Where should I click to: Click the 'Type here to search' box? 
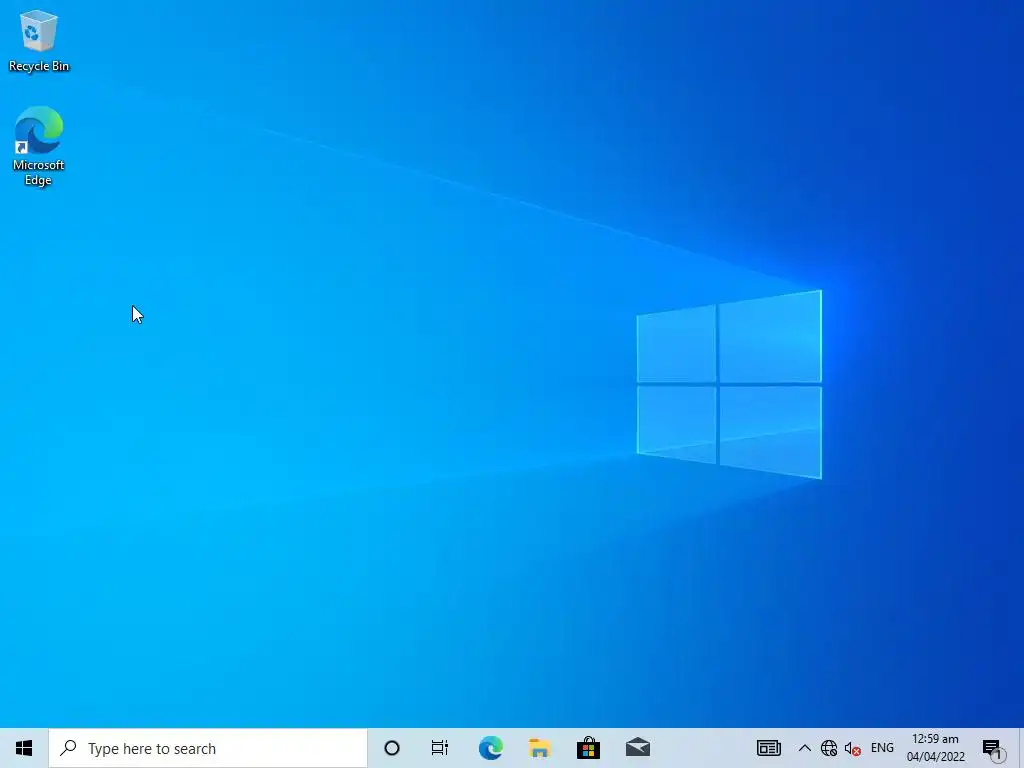pos(208,748)
